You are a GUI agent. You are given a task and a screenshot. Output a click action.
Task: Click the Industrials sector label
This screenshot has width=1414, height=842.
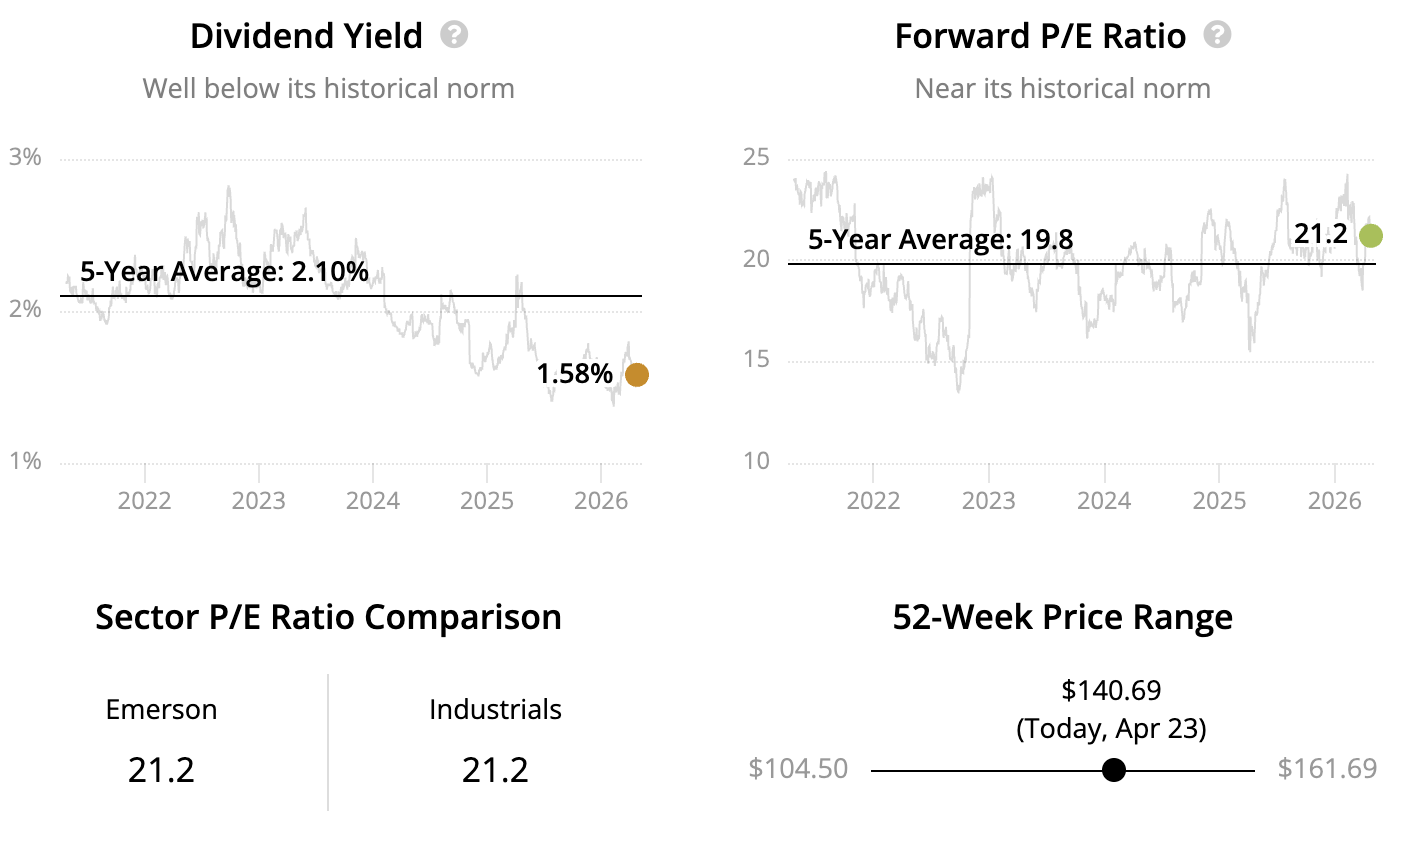click(x=495, y=710)
